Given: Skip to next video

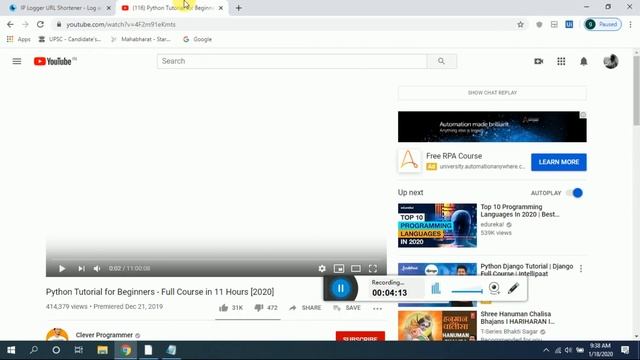Looking at the screenshot, I should click(81, 269).
